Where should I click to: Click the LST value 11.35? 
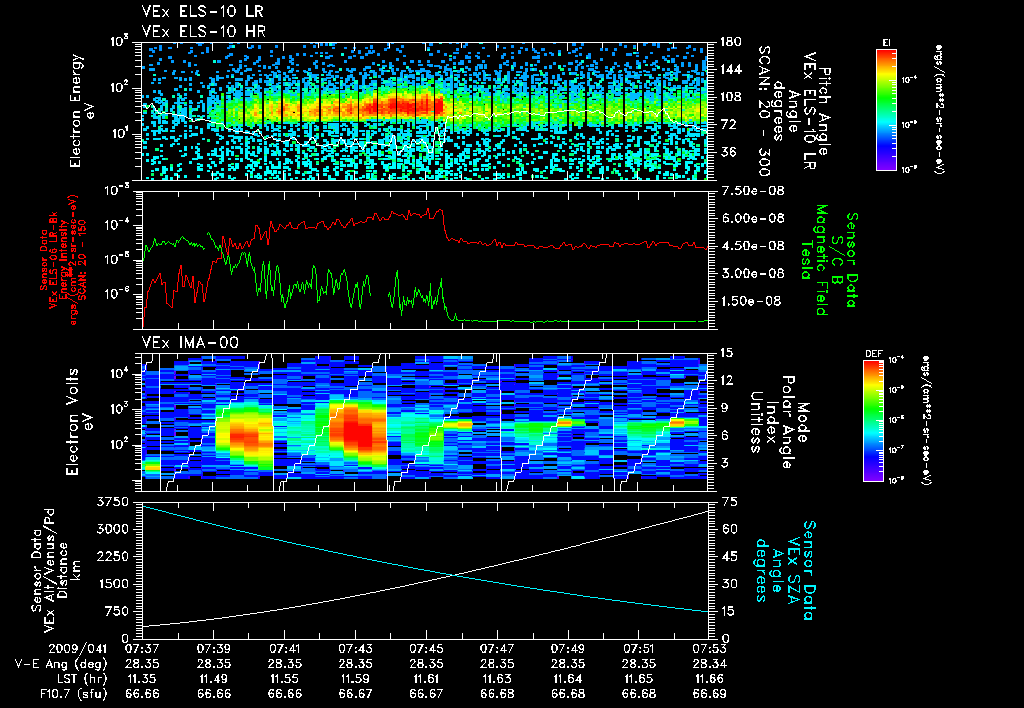click(x=142, y=679)
